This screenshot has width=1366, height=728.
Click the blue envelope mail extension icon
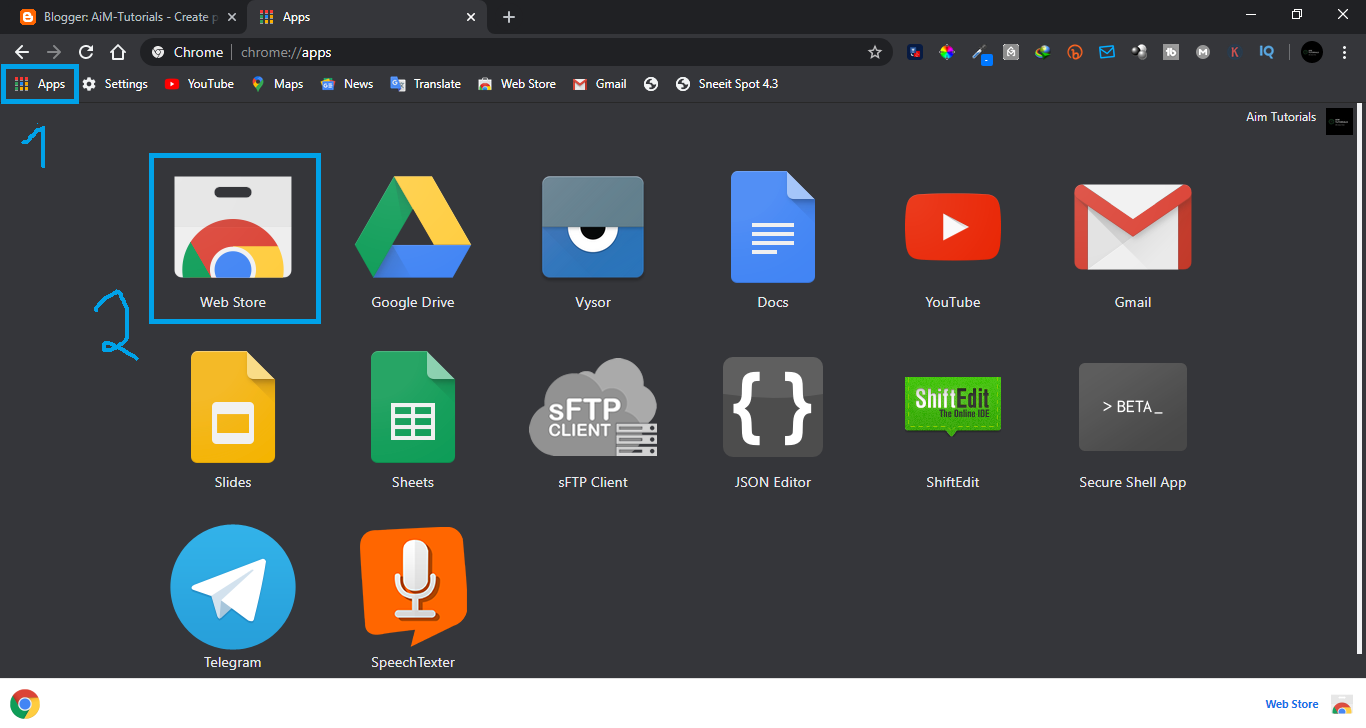[1107, 52]
